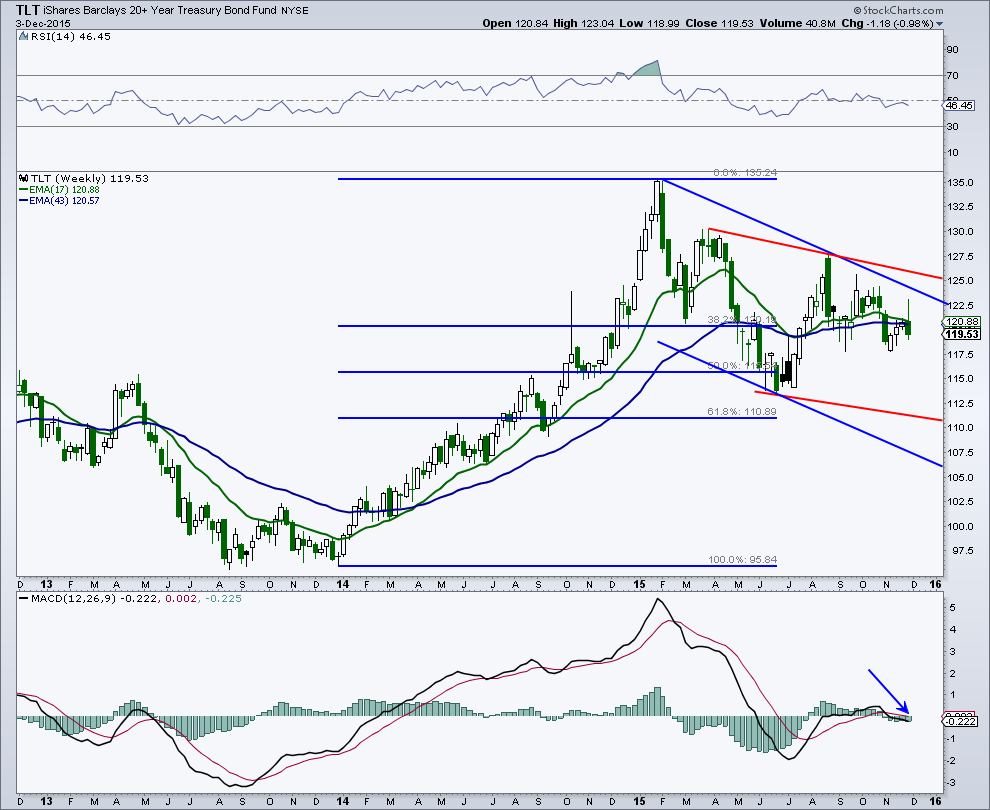This screenshot has width=990, height=810.
Task: Click the TLT (Weekly) 119.53 legend entry
Action: tap(90, 178)
